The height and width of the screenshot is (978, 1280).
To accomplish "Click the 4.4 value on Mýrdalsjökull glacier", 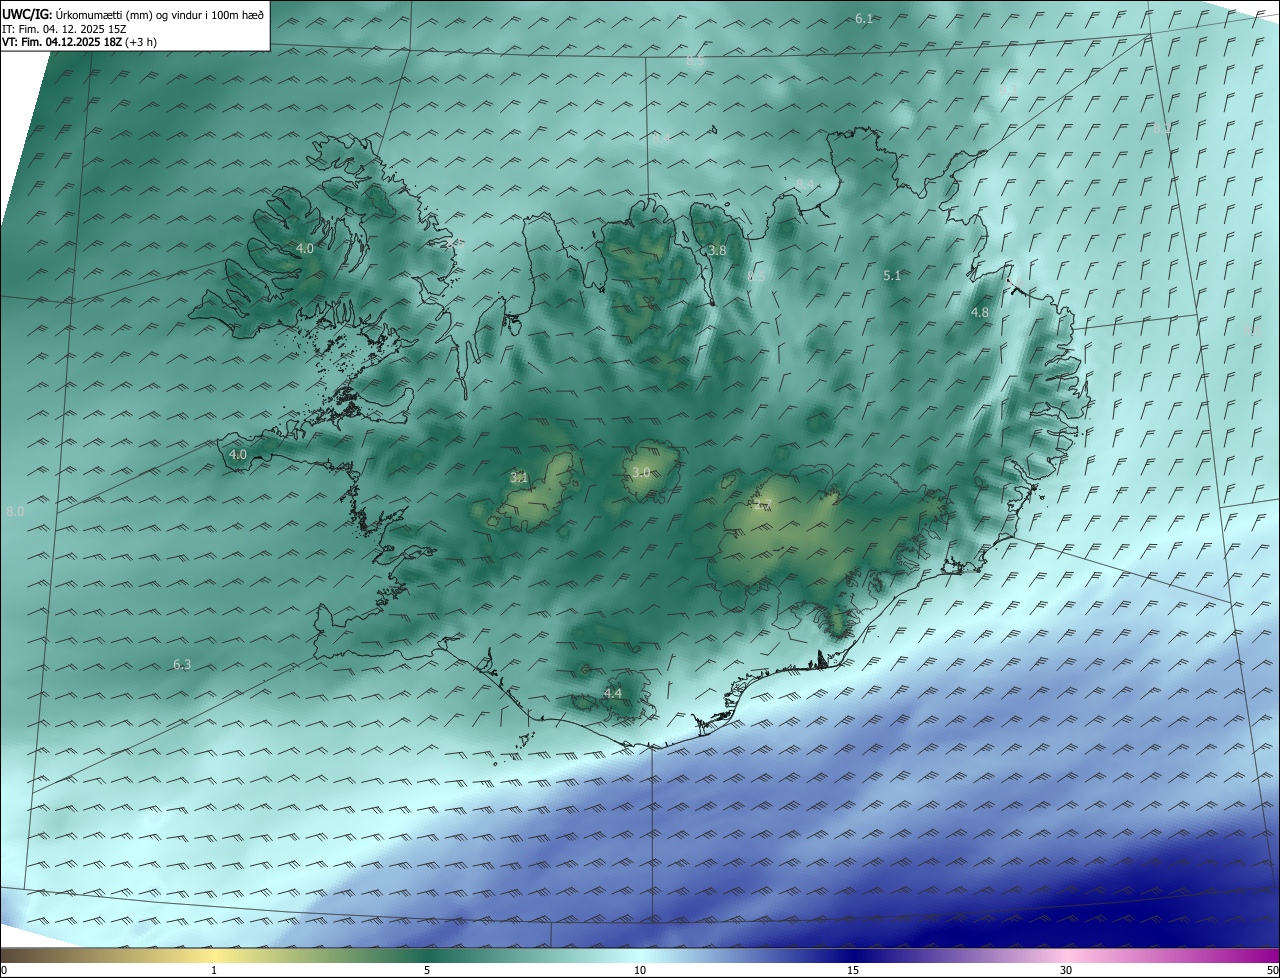I will coord(613,693).
